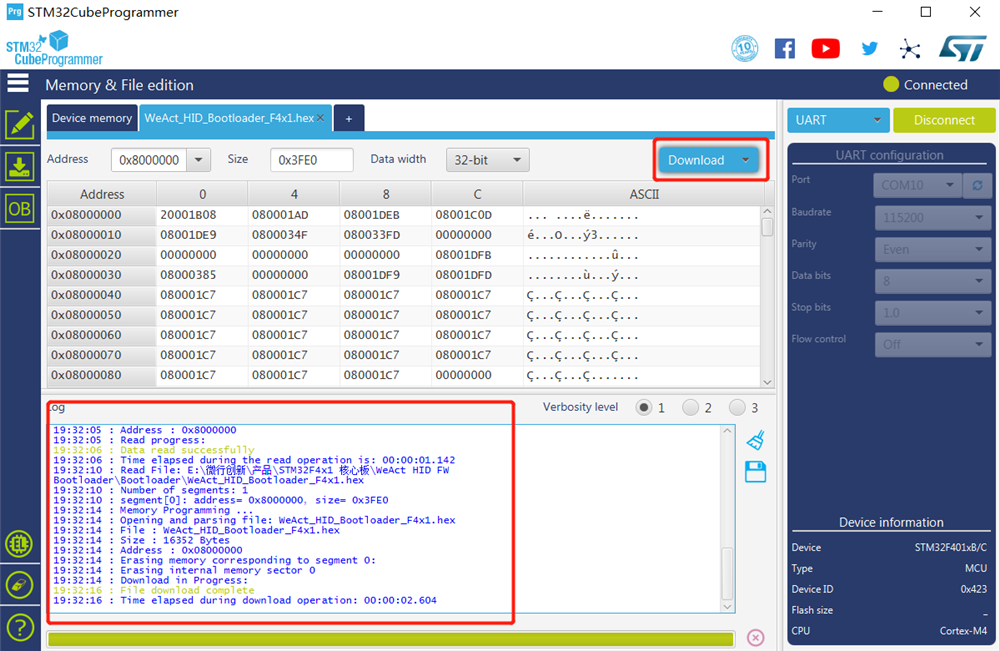Open the hamburger main menu
The image size is (1000, 651).
18,83
